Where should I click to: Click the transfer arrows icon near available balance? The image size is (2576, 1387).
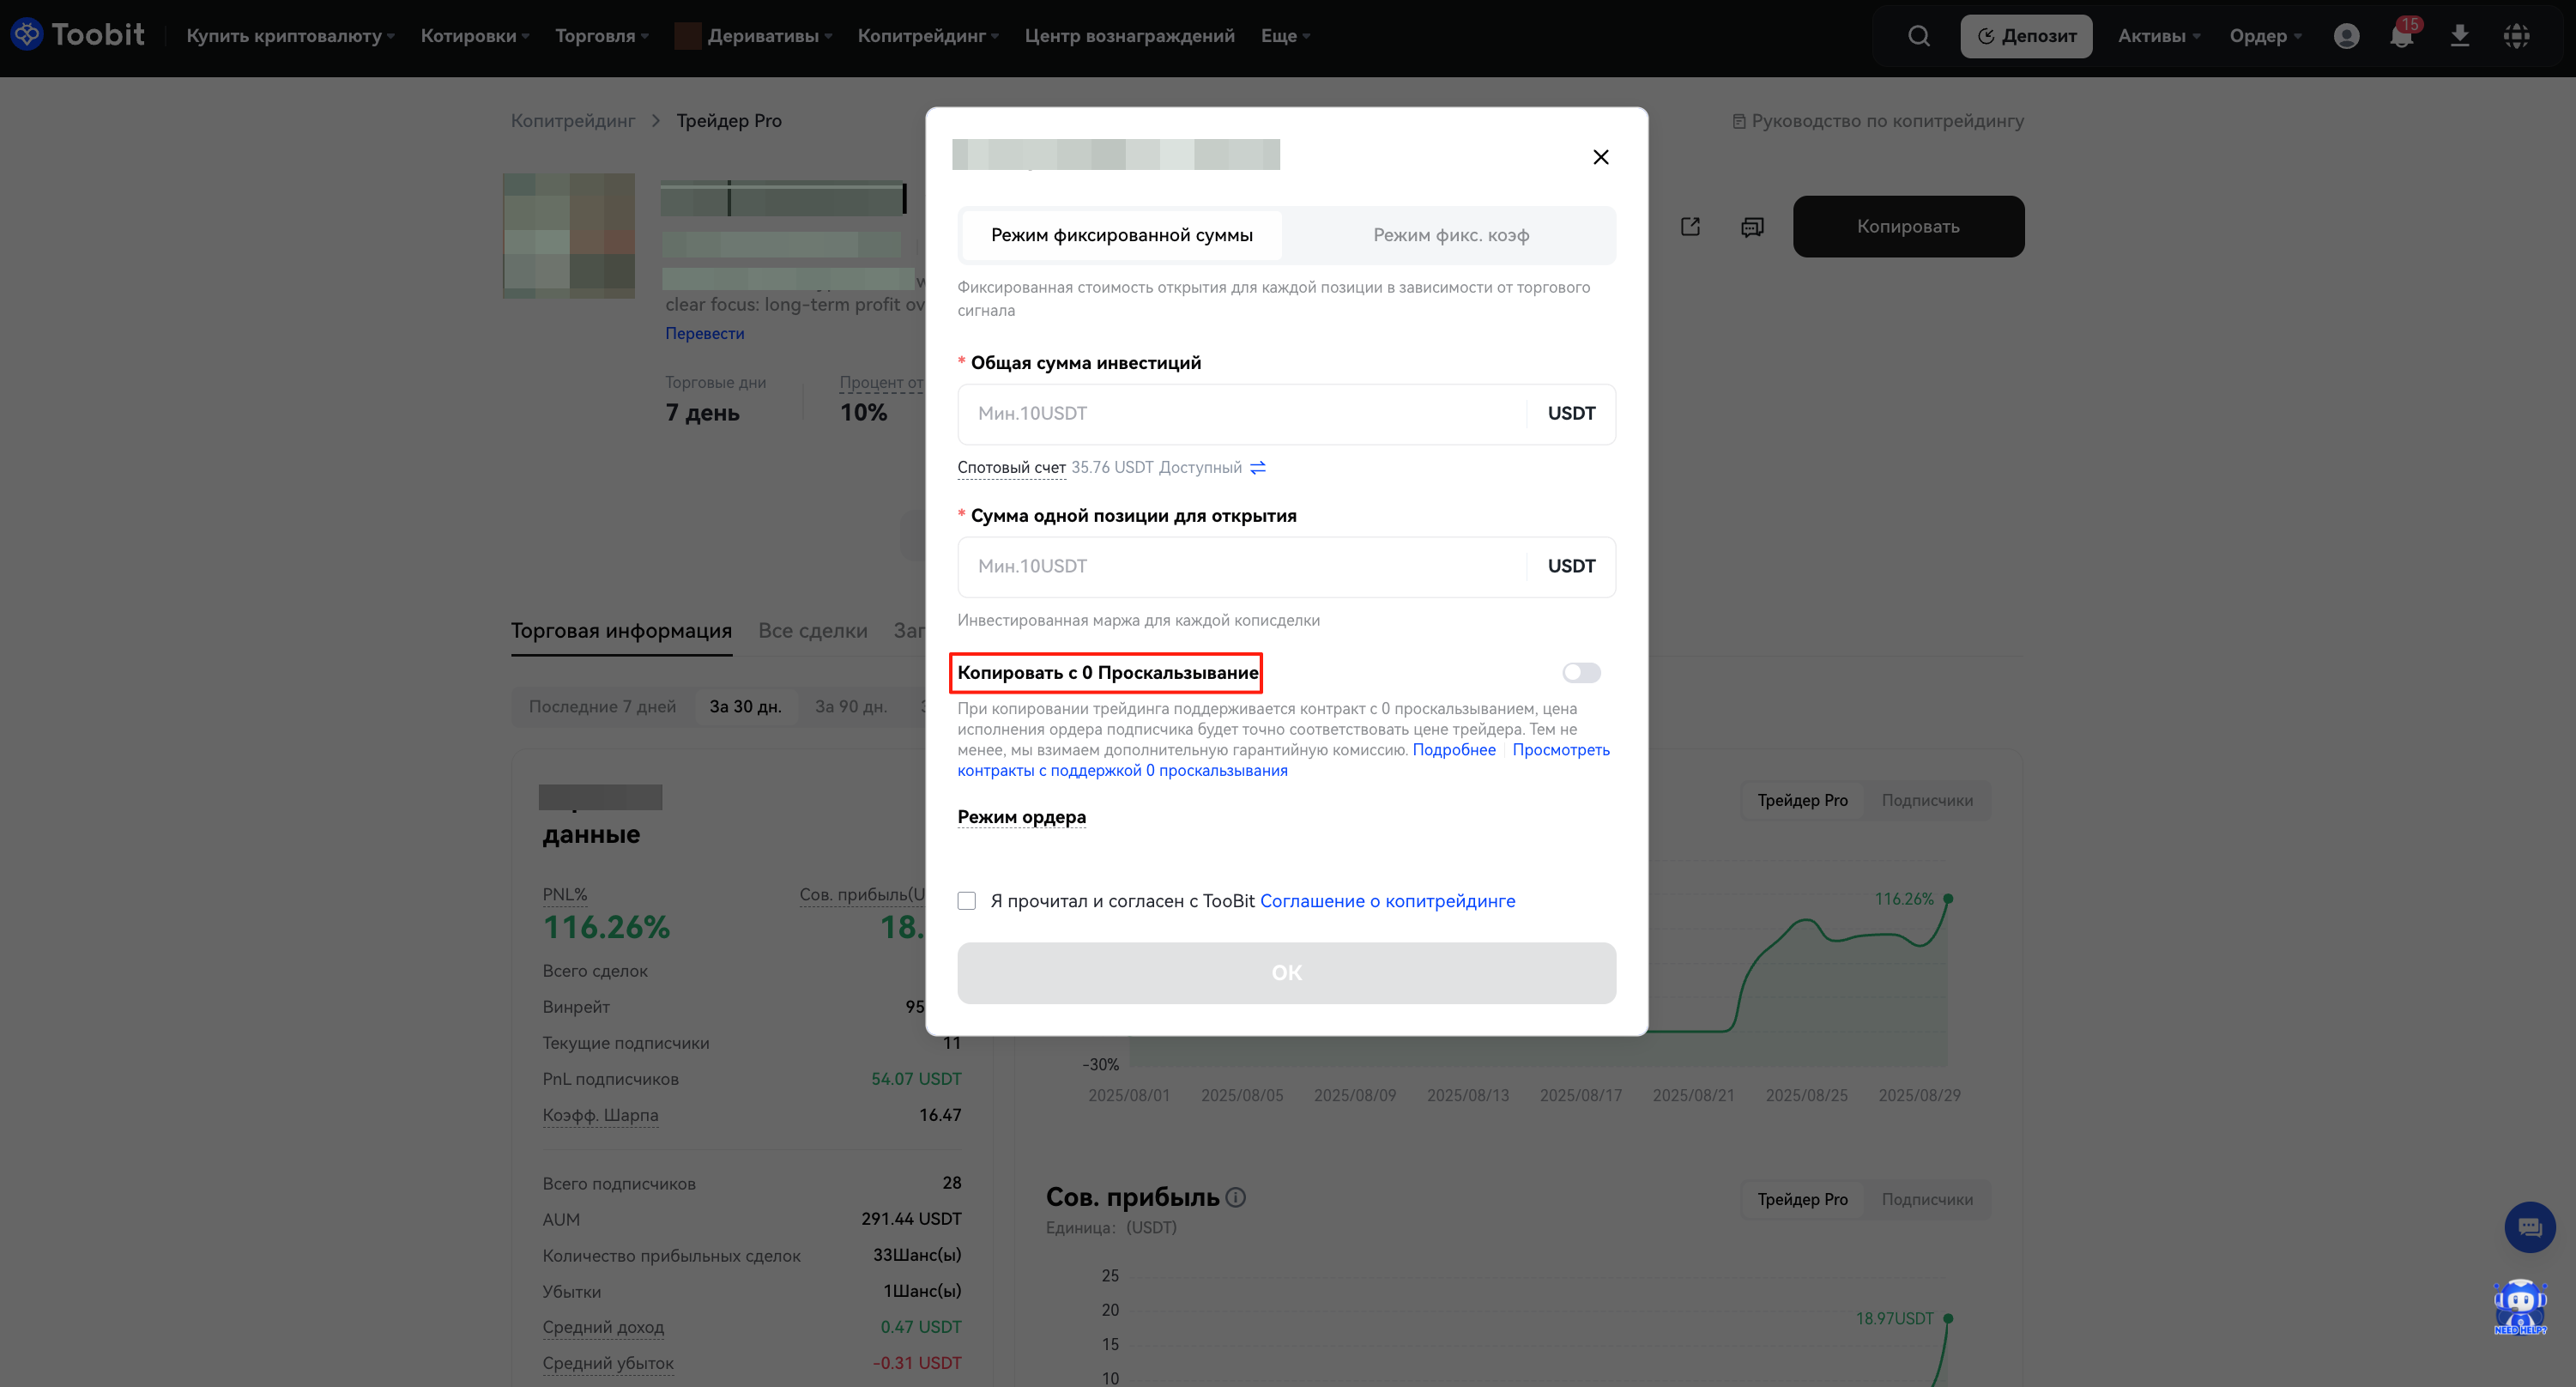click(1258, 467)
